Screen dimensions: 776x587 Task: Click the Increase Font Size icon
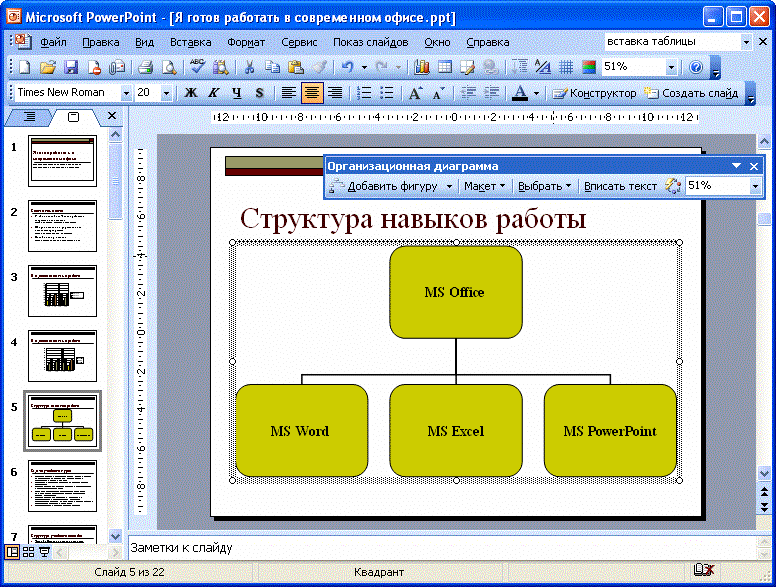[x=415, y=93]
